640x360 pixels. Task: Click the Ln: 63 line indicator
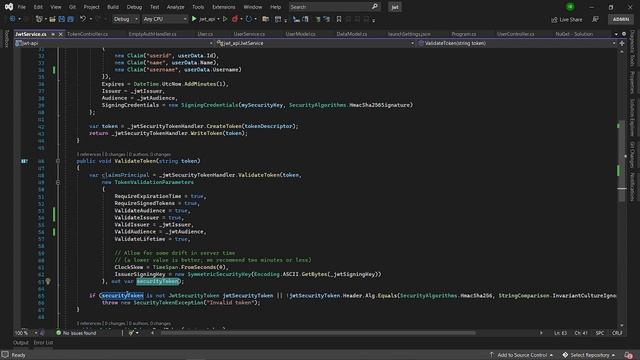click(560, 333)
